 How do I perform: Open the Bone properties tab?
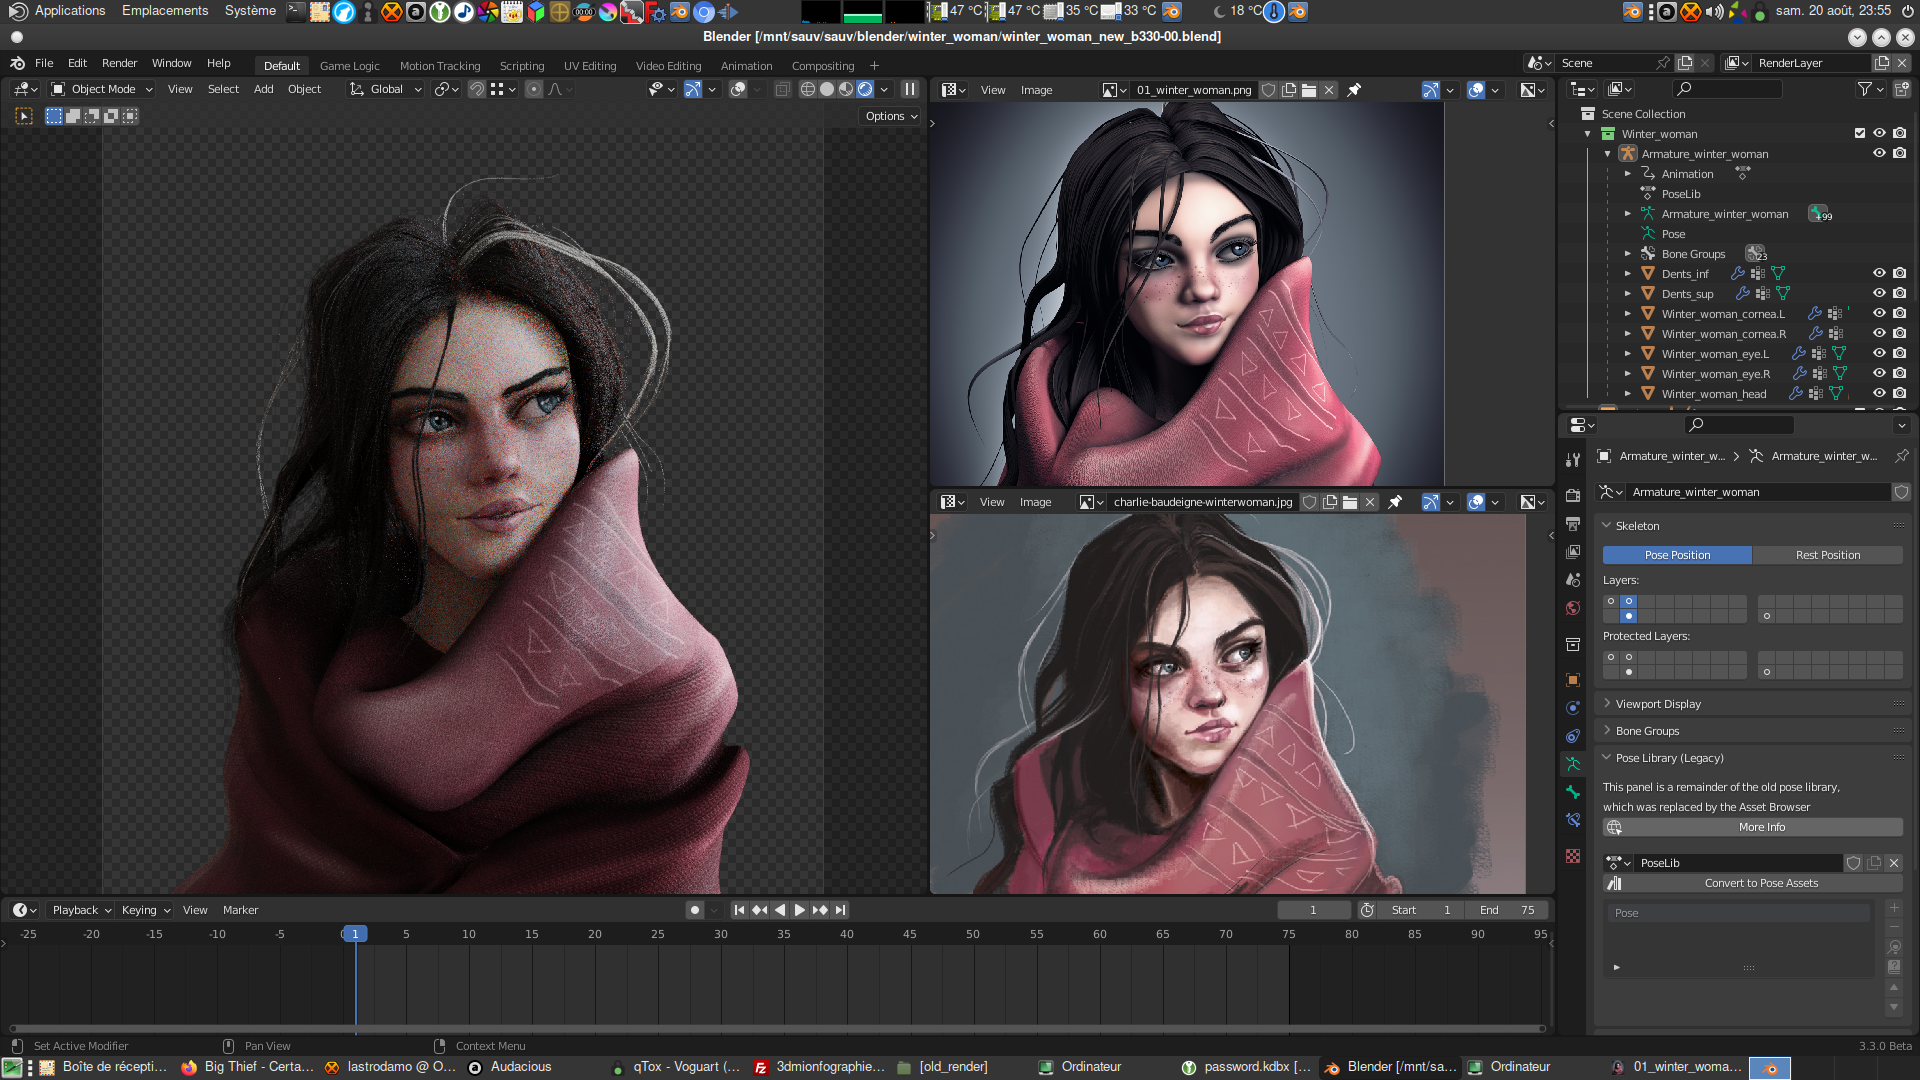pyautogui.click(x=1573, y=792)
